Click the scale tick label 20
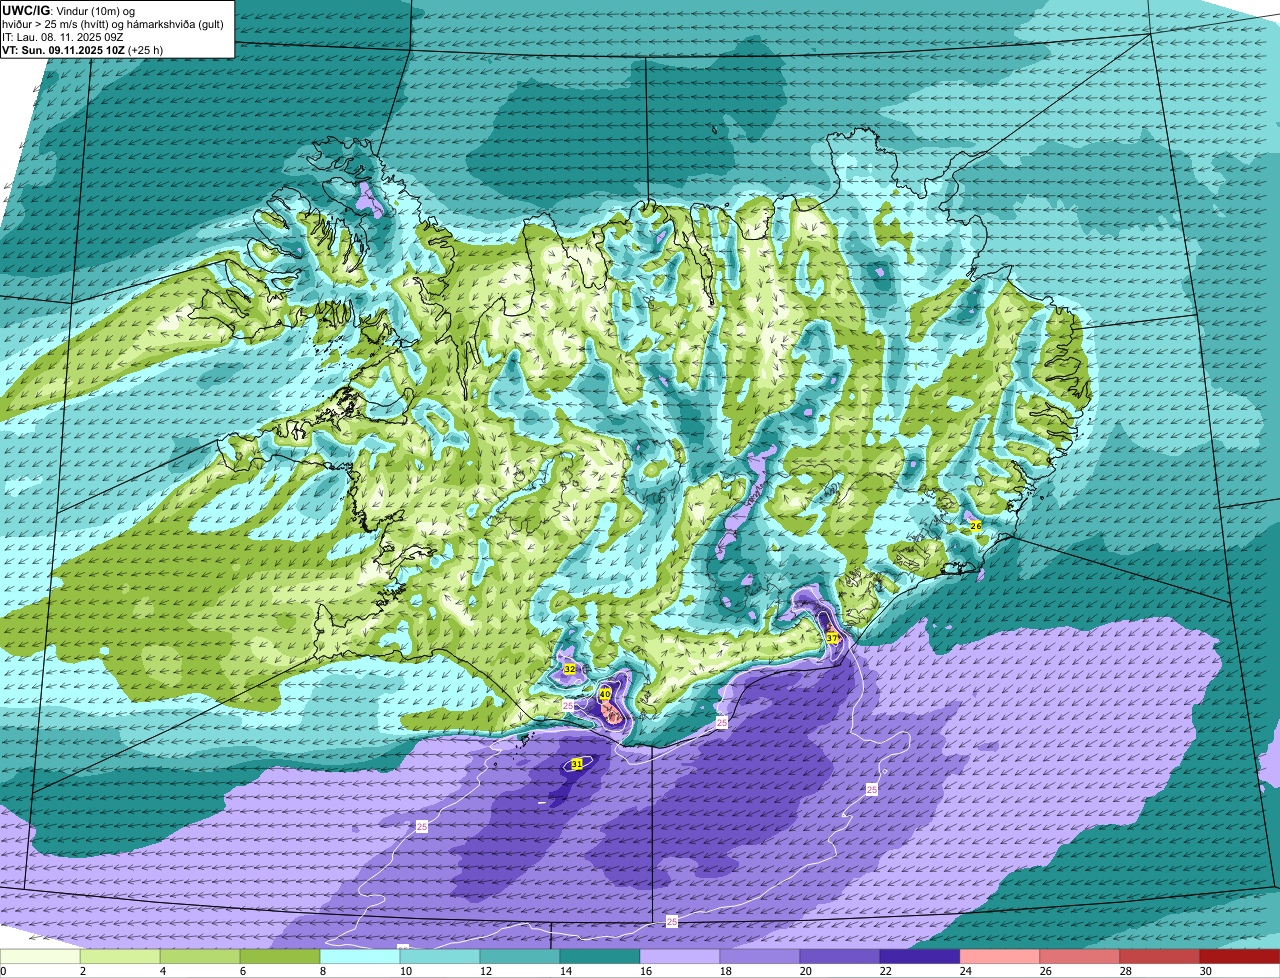This screenshot has height=978, width=1280. point(805,971)
